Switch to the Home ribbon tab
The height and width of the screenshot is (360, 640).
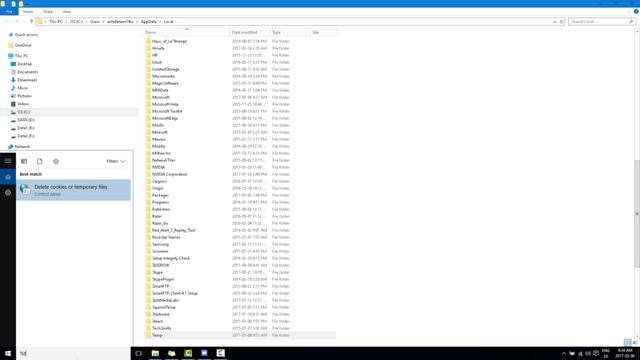(x=28, y=12)
